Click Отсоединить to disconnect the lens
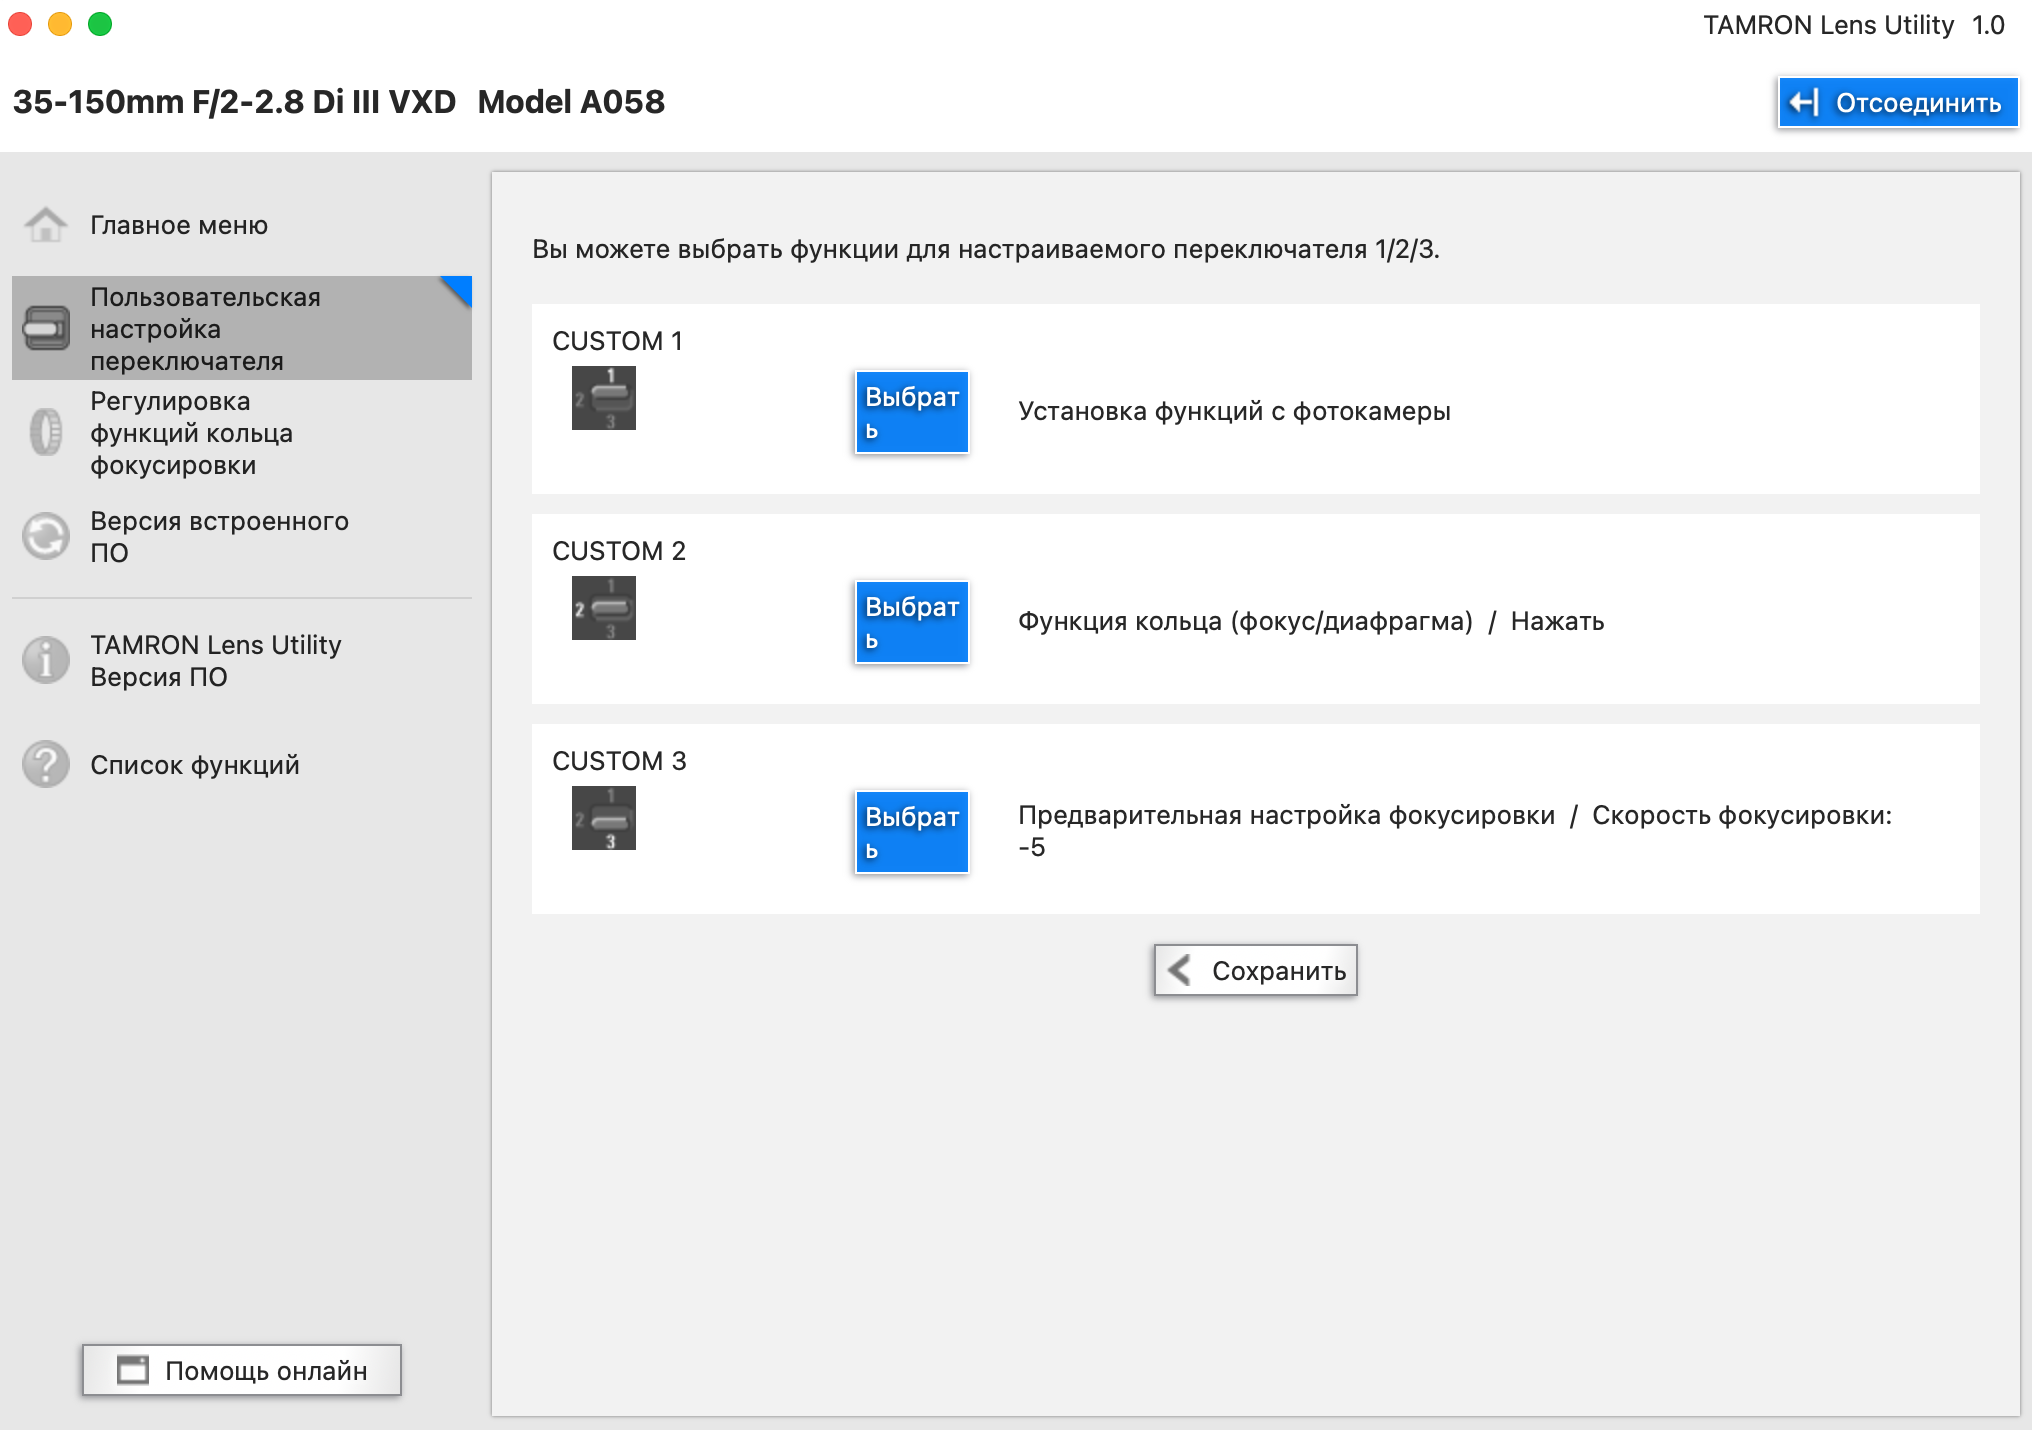 click(x=1897, y=103)
